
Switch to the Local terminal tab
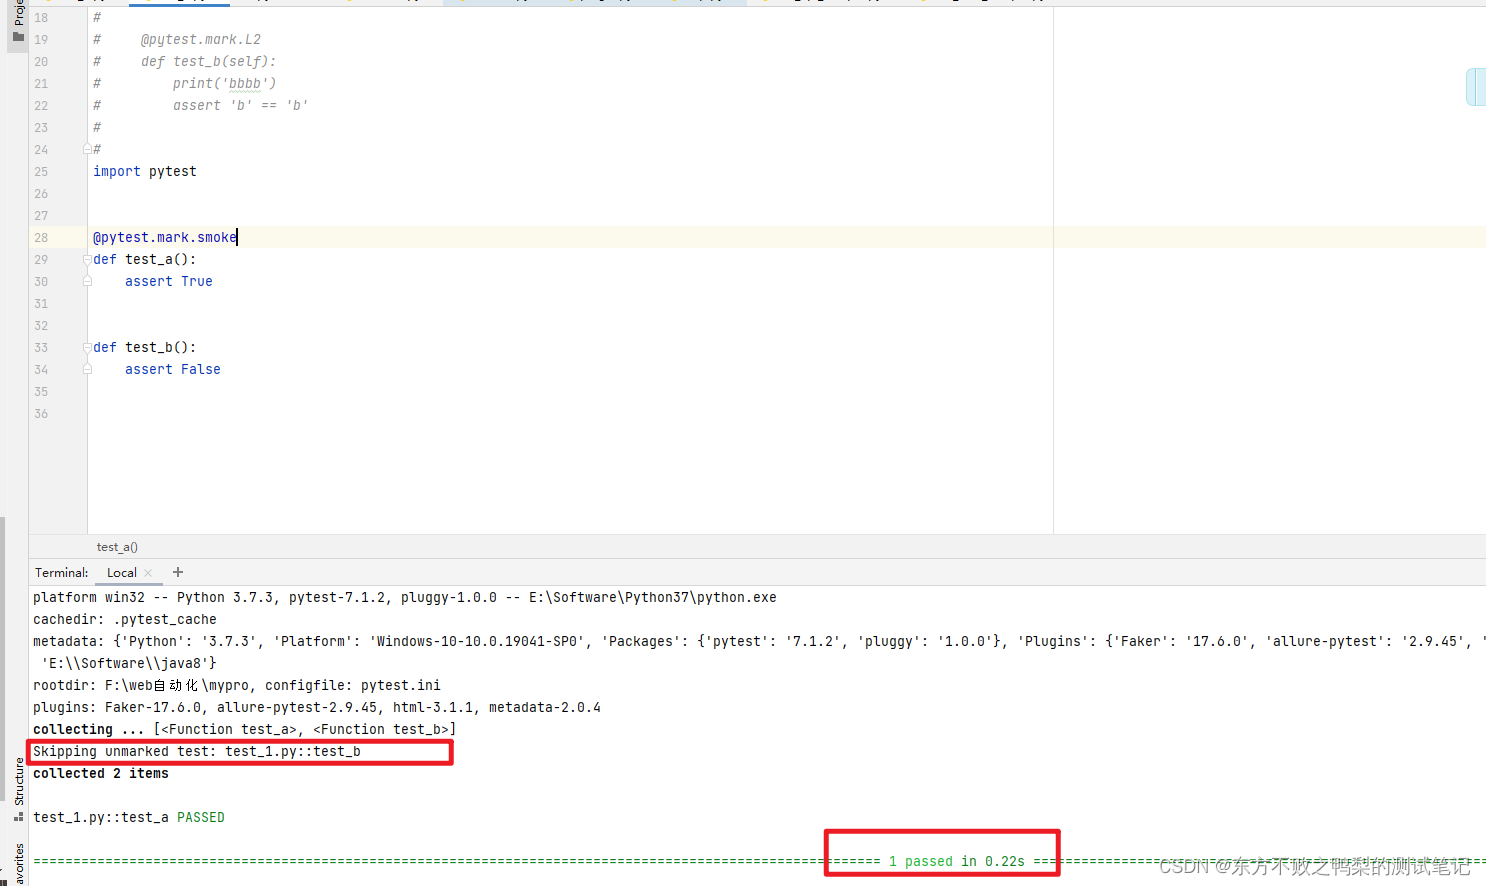pos(121,572)
